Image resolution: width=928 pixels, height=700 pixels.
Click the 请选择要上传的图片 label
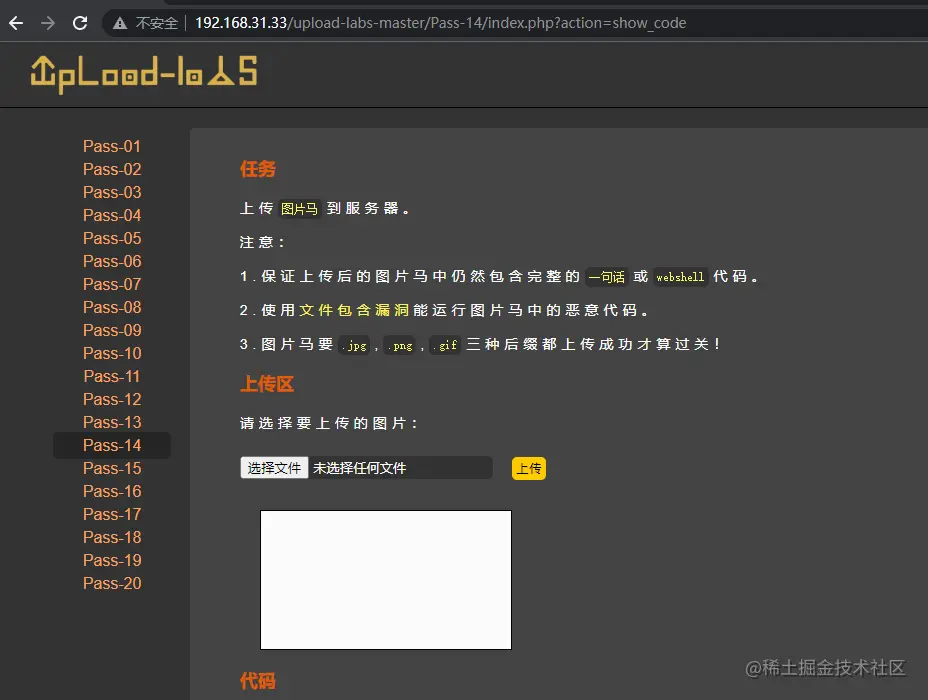pyautogui.click(x=328, y=423)
